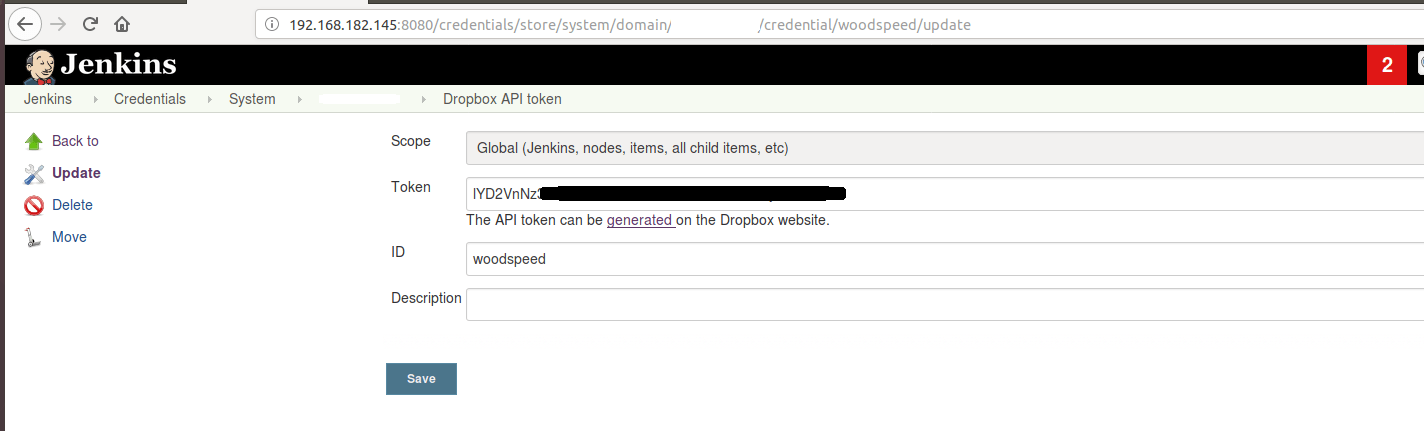
Task: Navigate to Credentials breadcrumb item
Action: 150,99
